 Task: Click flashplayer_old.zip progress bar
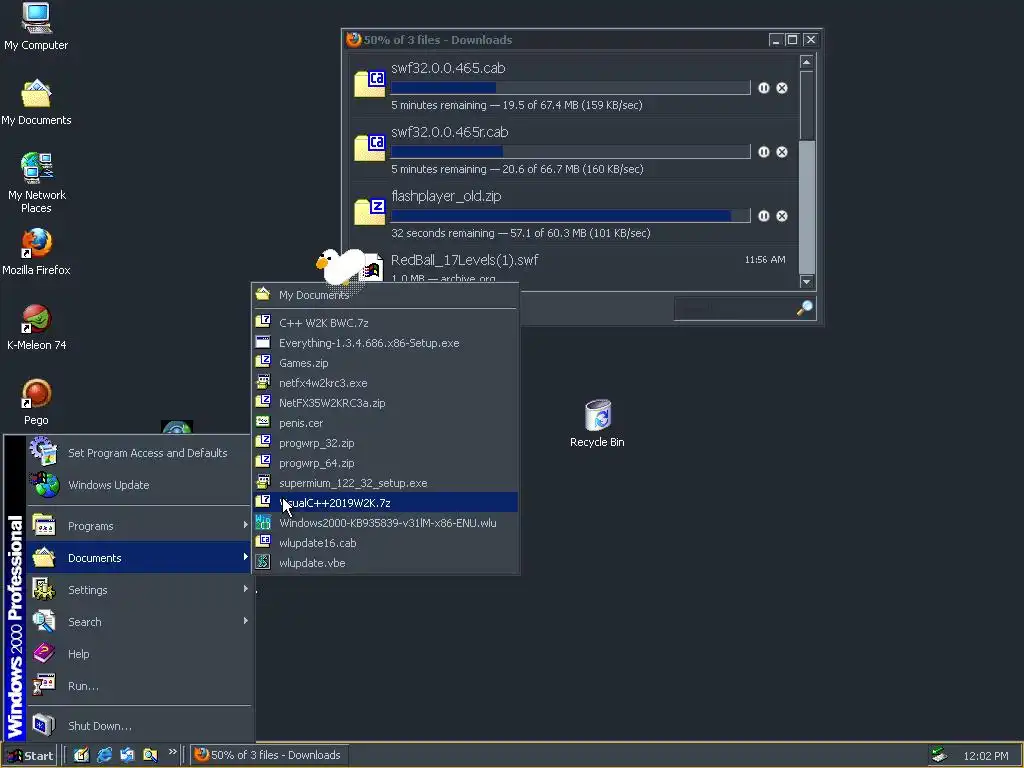click(x=570, y=216)
